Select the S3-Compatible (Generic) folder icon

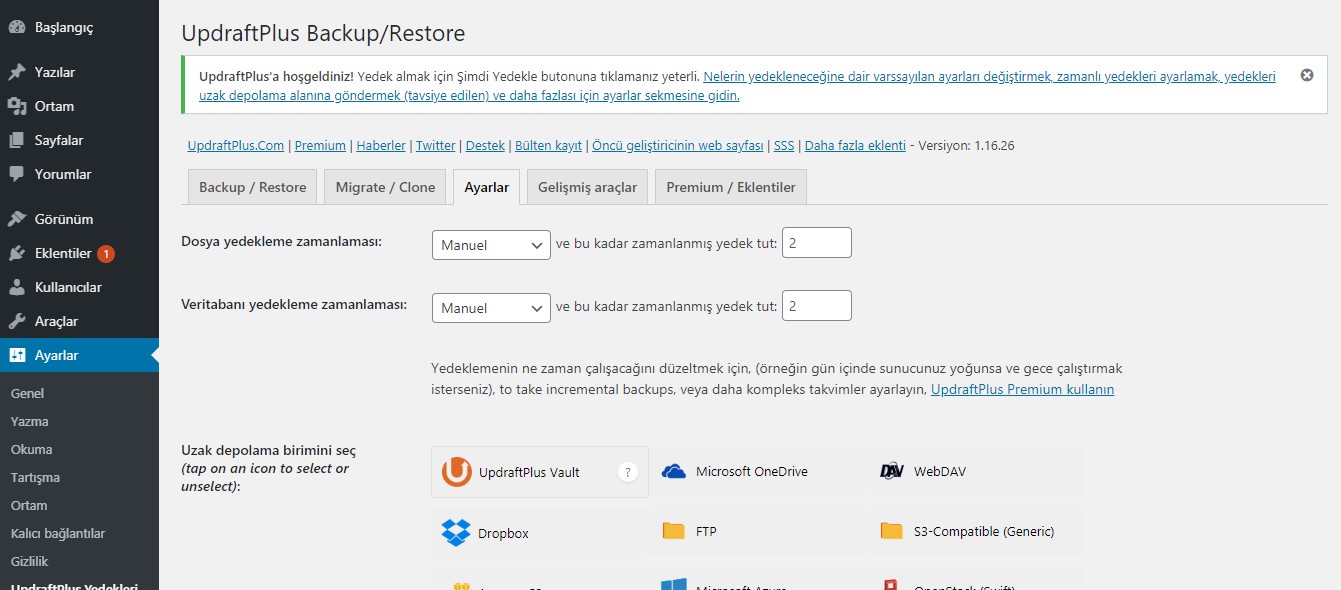click(x=891, y=532)
